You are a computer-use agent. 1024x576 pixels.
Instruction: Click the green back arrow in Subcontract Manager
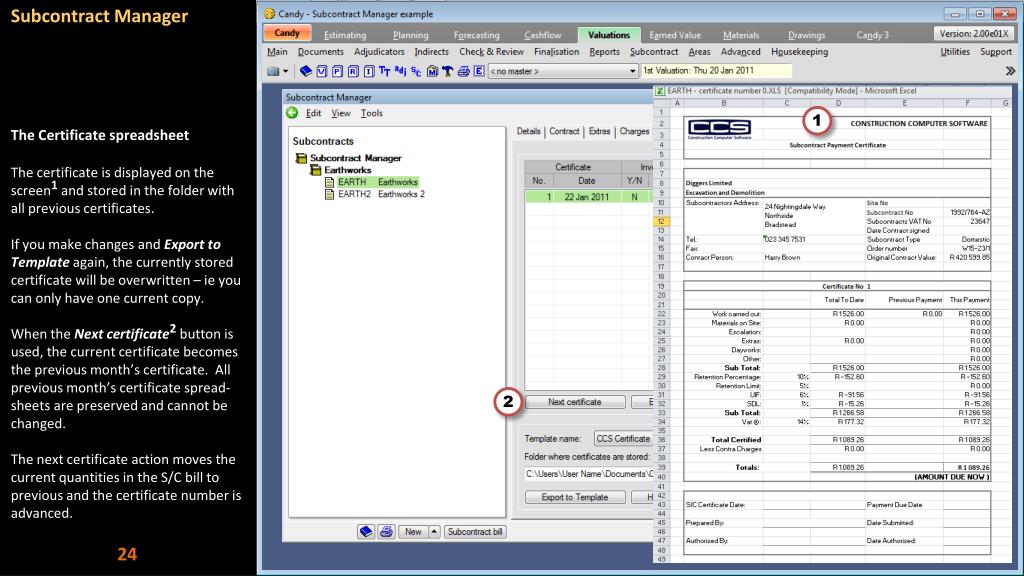click(x=292, y=113)
